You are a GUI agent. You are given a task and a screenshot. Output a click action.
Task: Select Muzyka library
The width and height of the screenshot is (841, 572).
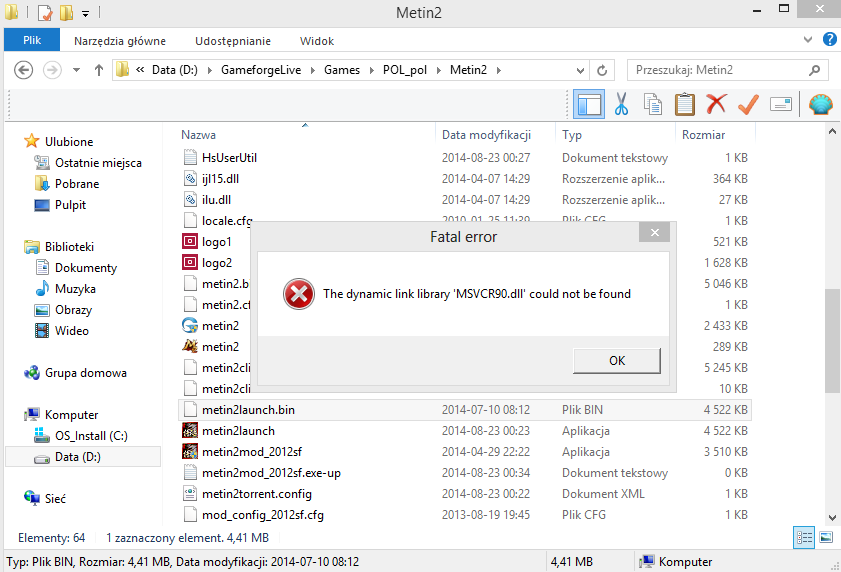point(75,289)
